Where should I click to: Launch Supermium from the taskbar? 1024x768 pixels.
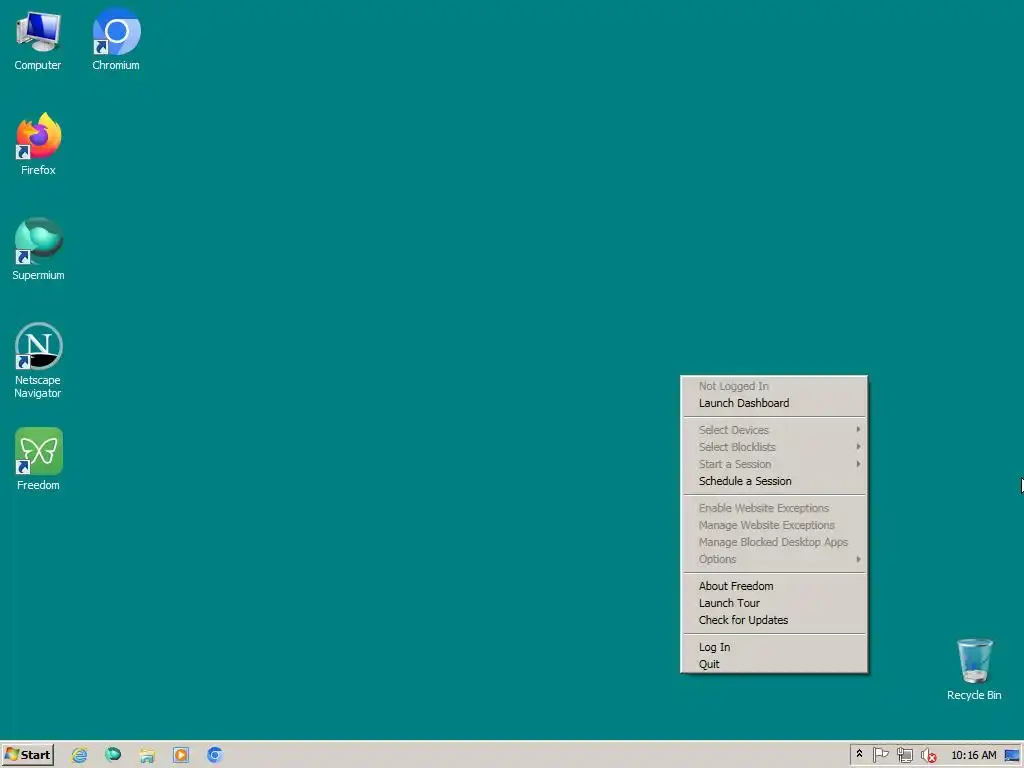point(113,755)
